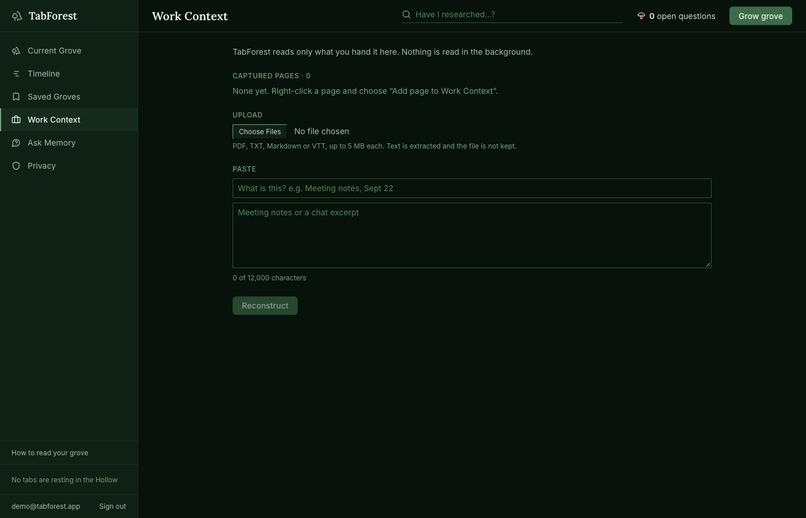Viewport: 806px width, 518px height.
Task: Click the Work Context page title
Action: (190, 16)
